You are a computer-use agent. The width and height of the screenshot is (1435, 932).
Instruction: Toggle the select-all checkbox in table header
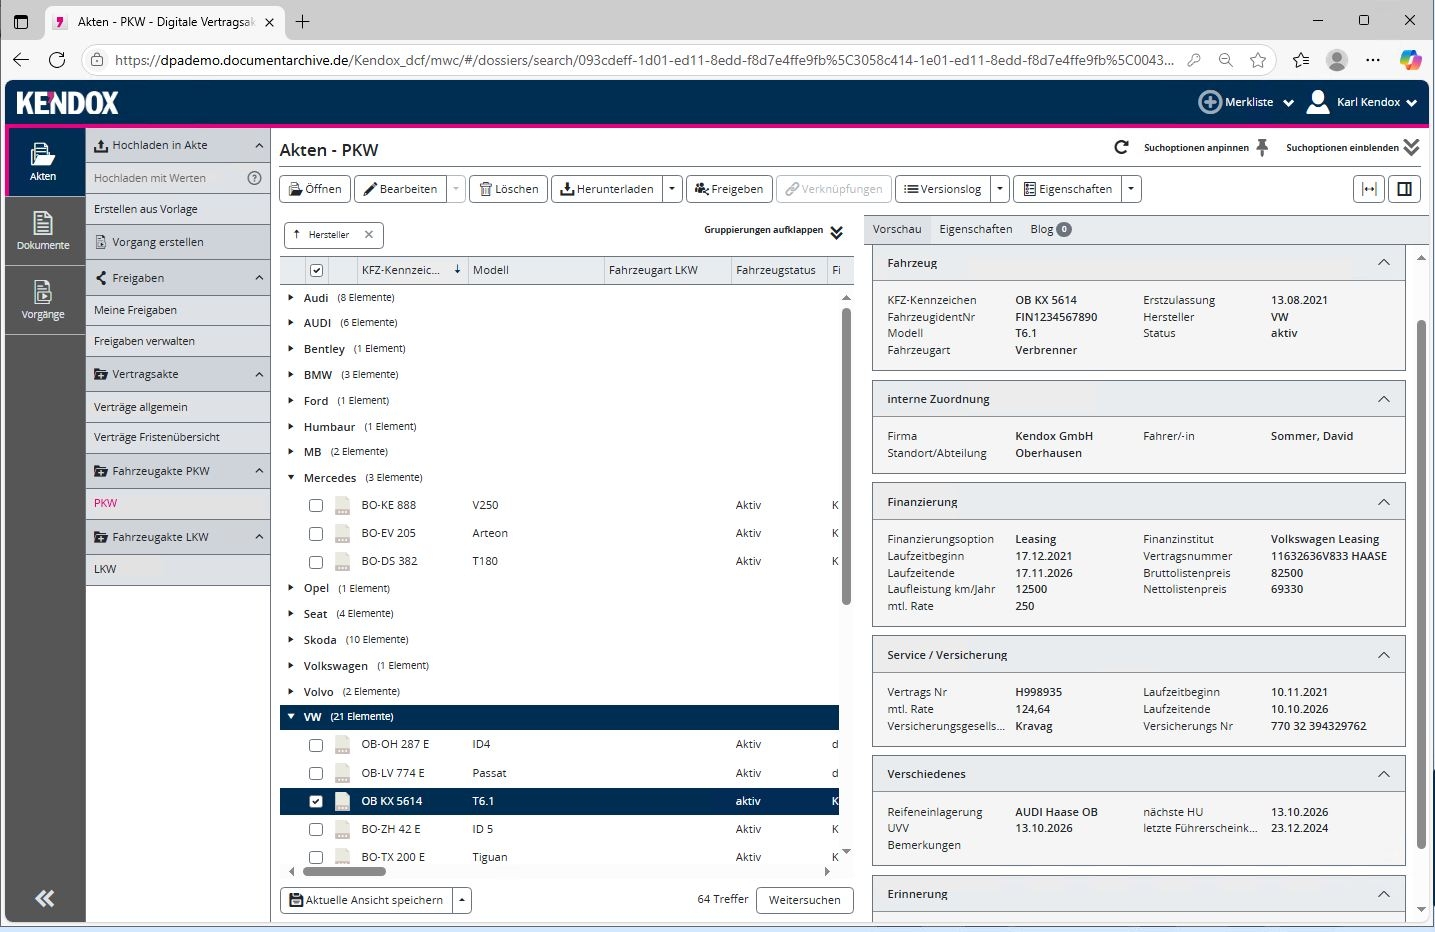point(317,270)
